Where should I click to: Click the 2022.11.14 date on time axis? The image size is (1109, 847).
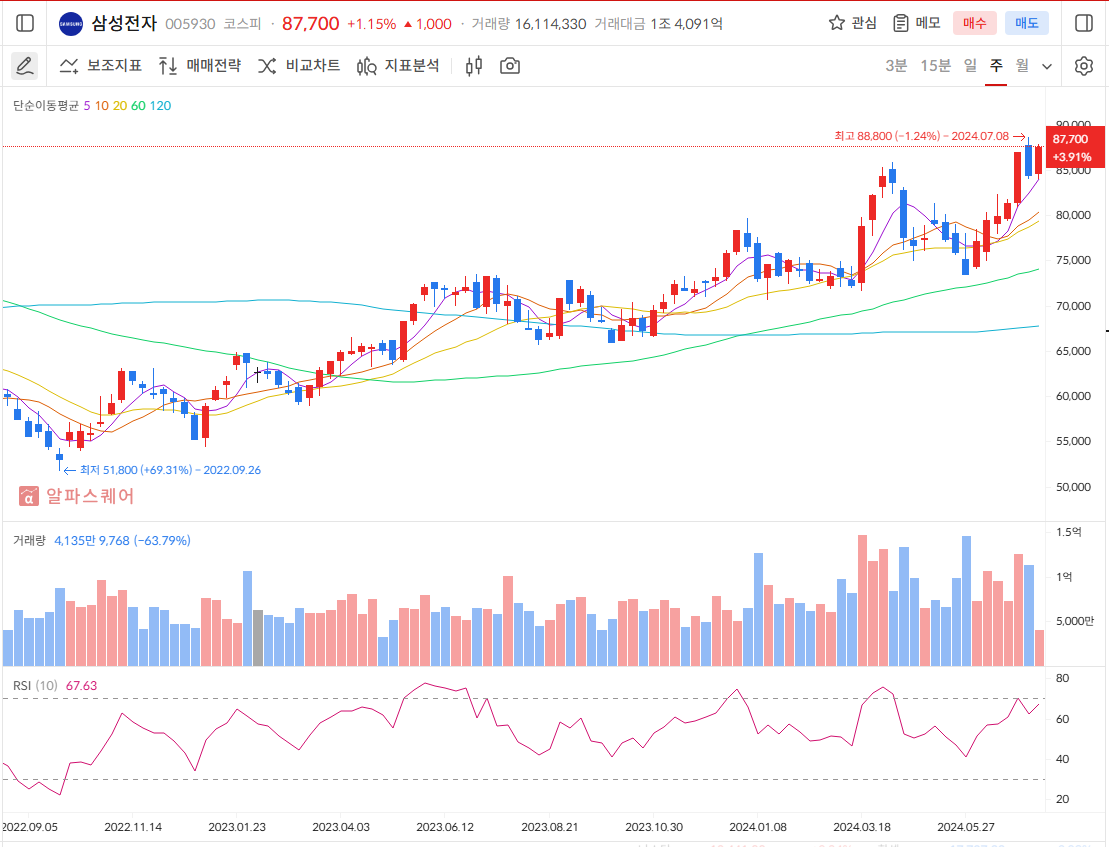133,826
